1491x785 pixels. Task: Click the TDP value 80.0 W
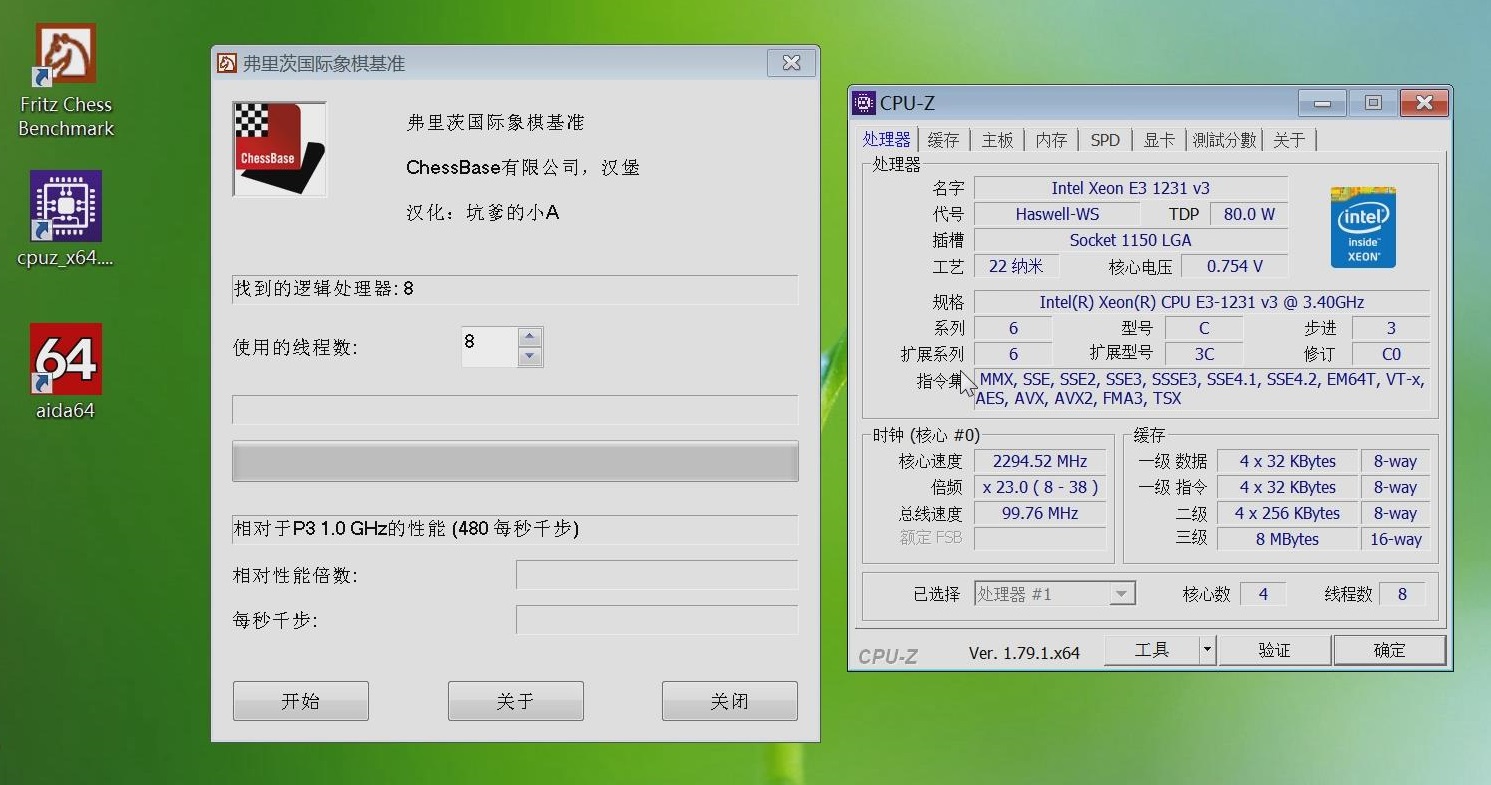(1249, 214)
